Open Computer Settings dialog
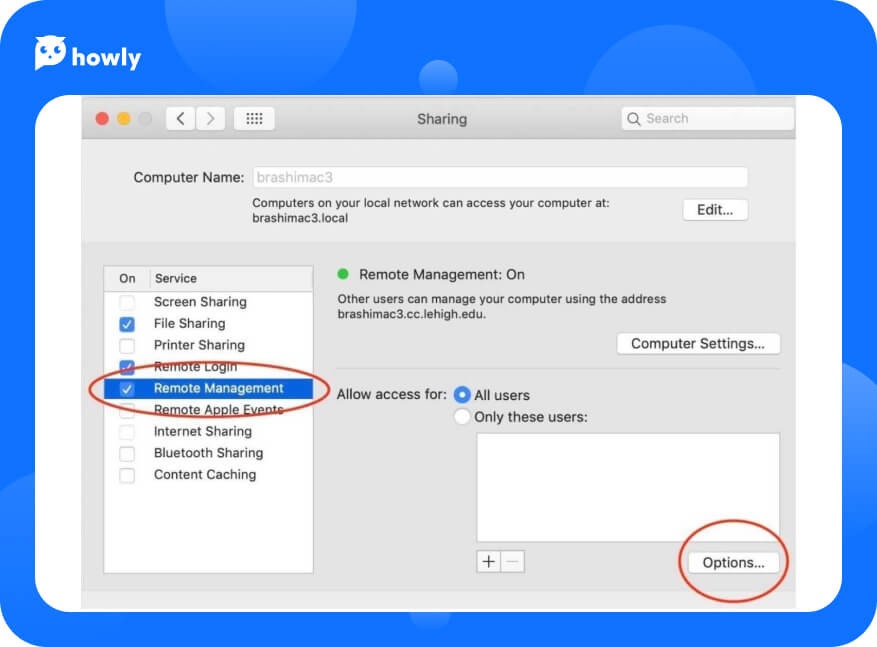877x647 pixels. tap(698, 344)
